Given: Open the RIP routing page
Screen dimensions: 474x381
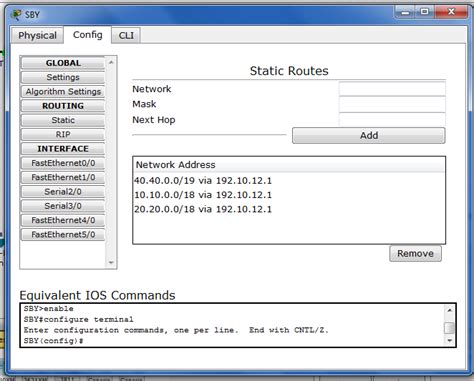Looking at the screenshot, I should pyautogui.click(x=63, y=135).
